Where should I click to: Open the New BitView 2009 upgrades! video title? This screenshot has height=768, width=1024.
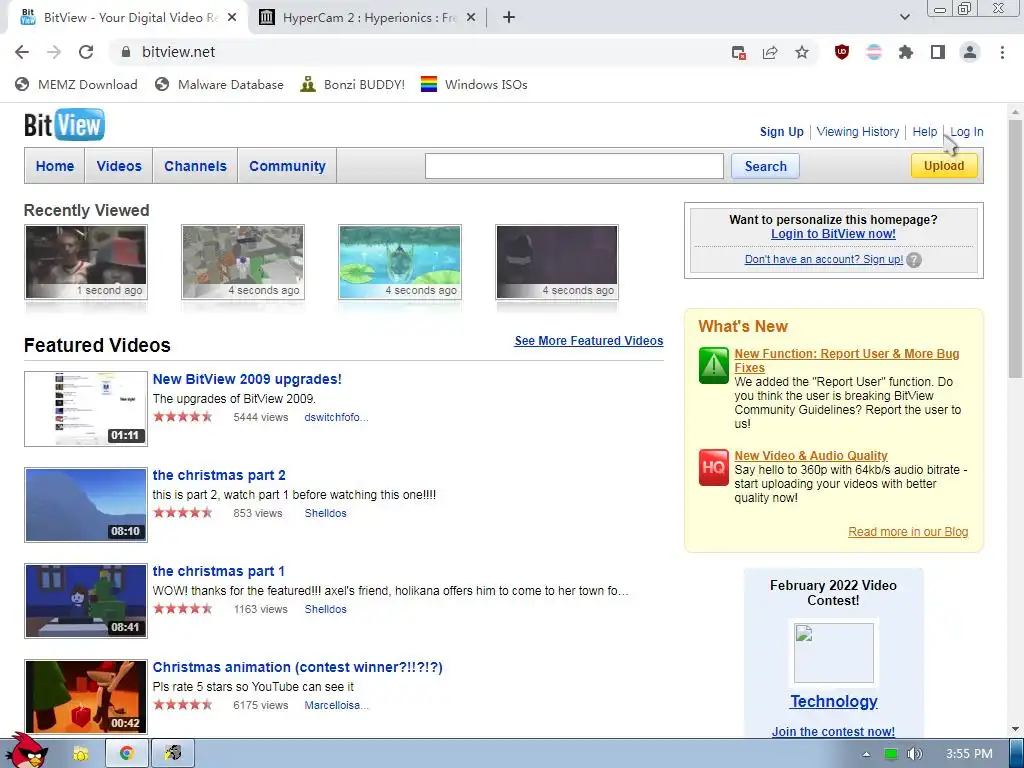click(x=247, y=379)
